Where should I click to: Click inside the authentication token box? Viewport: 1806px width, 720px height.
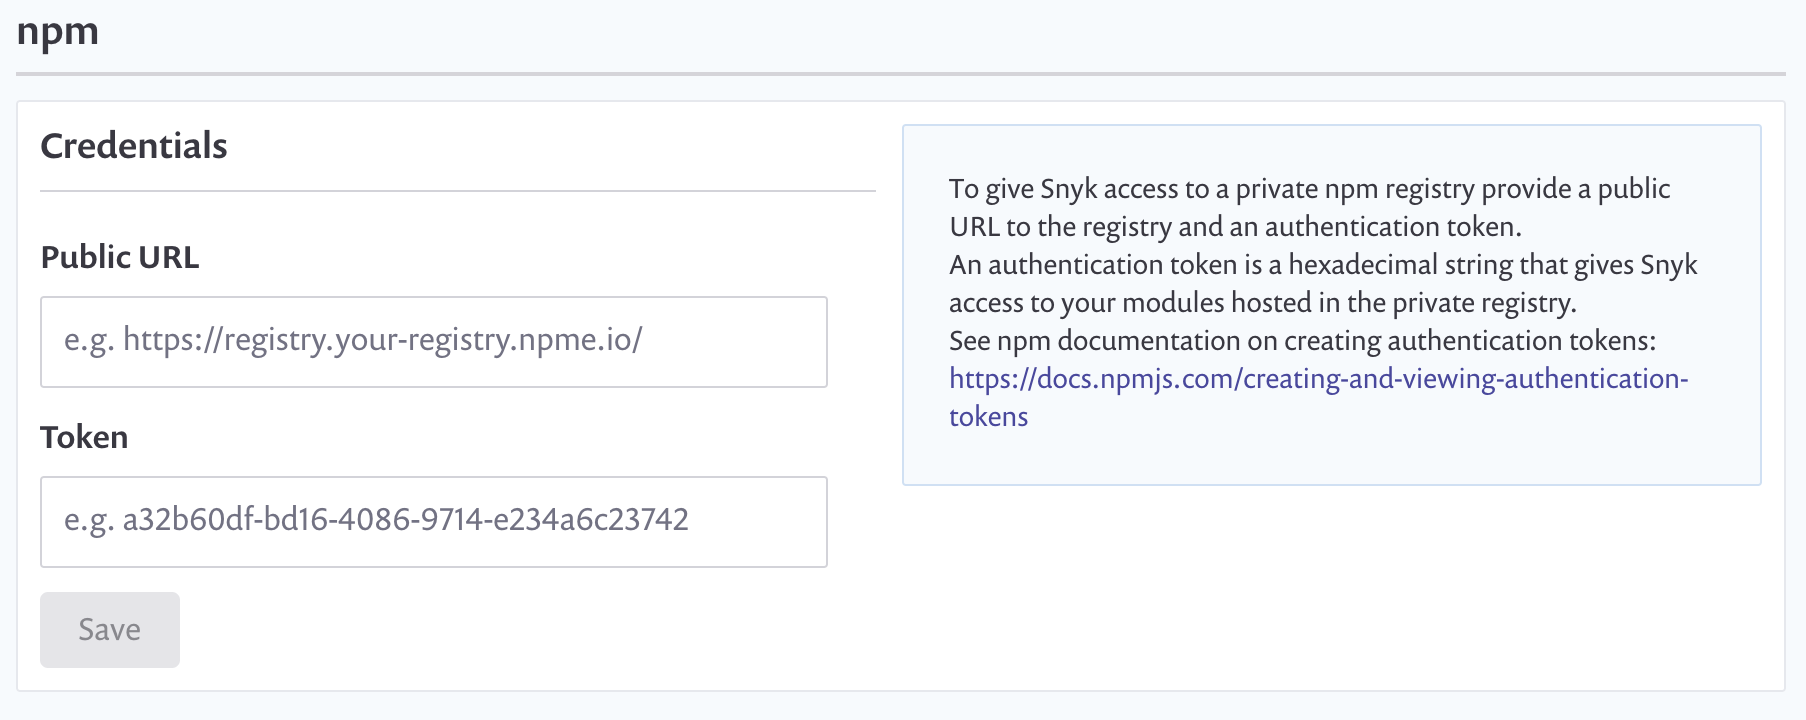[433, 522]
